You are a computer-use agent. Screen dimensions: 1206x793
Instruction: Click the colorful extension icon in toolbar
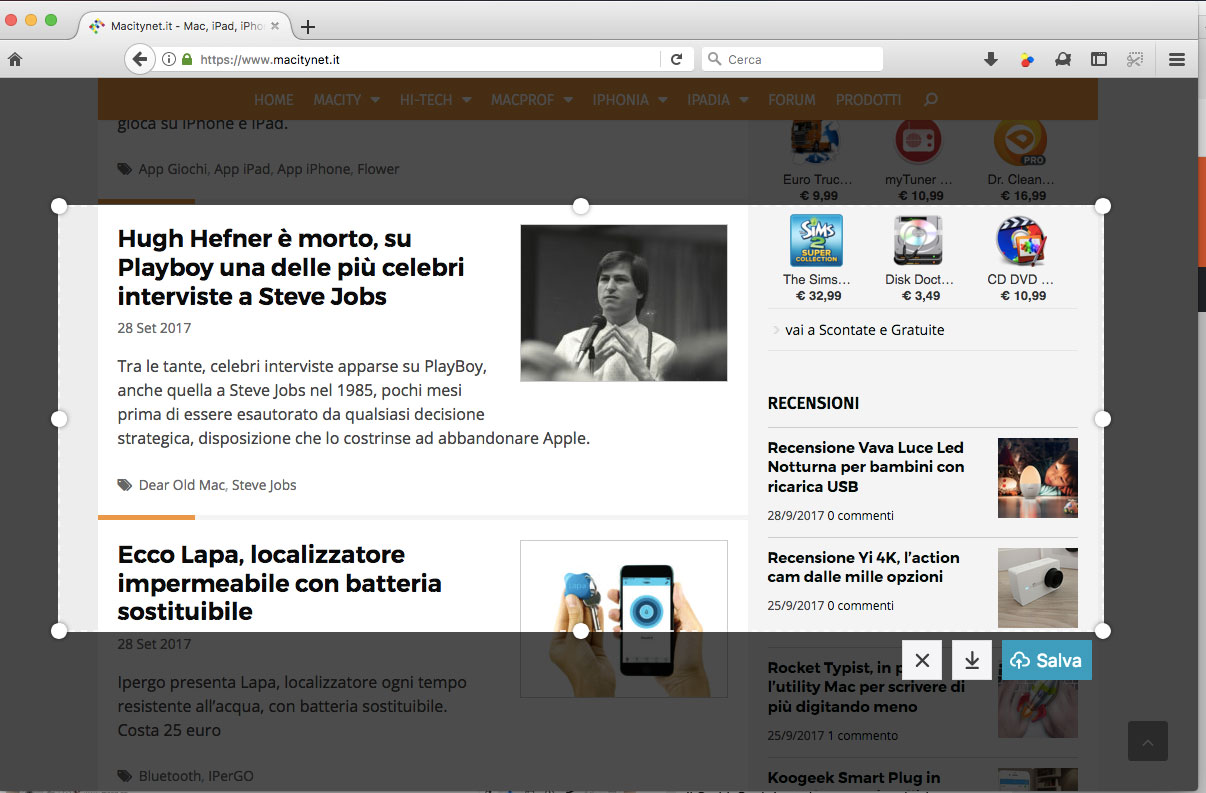coord(1027,59)
